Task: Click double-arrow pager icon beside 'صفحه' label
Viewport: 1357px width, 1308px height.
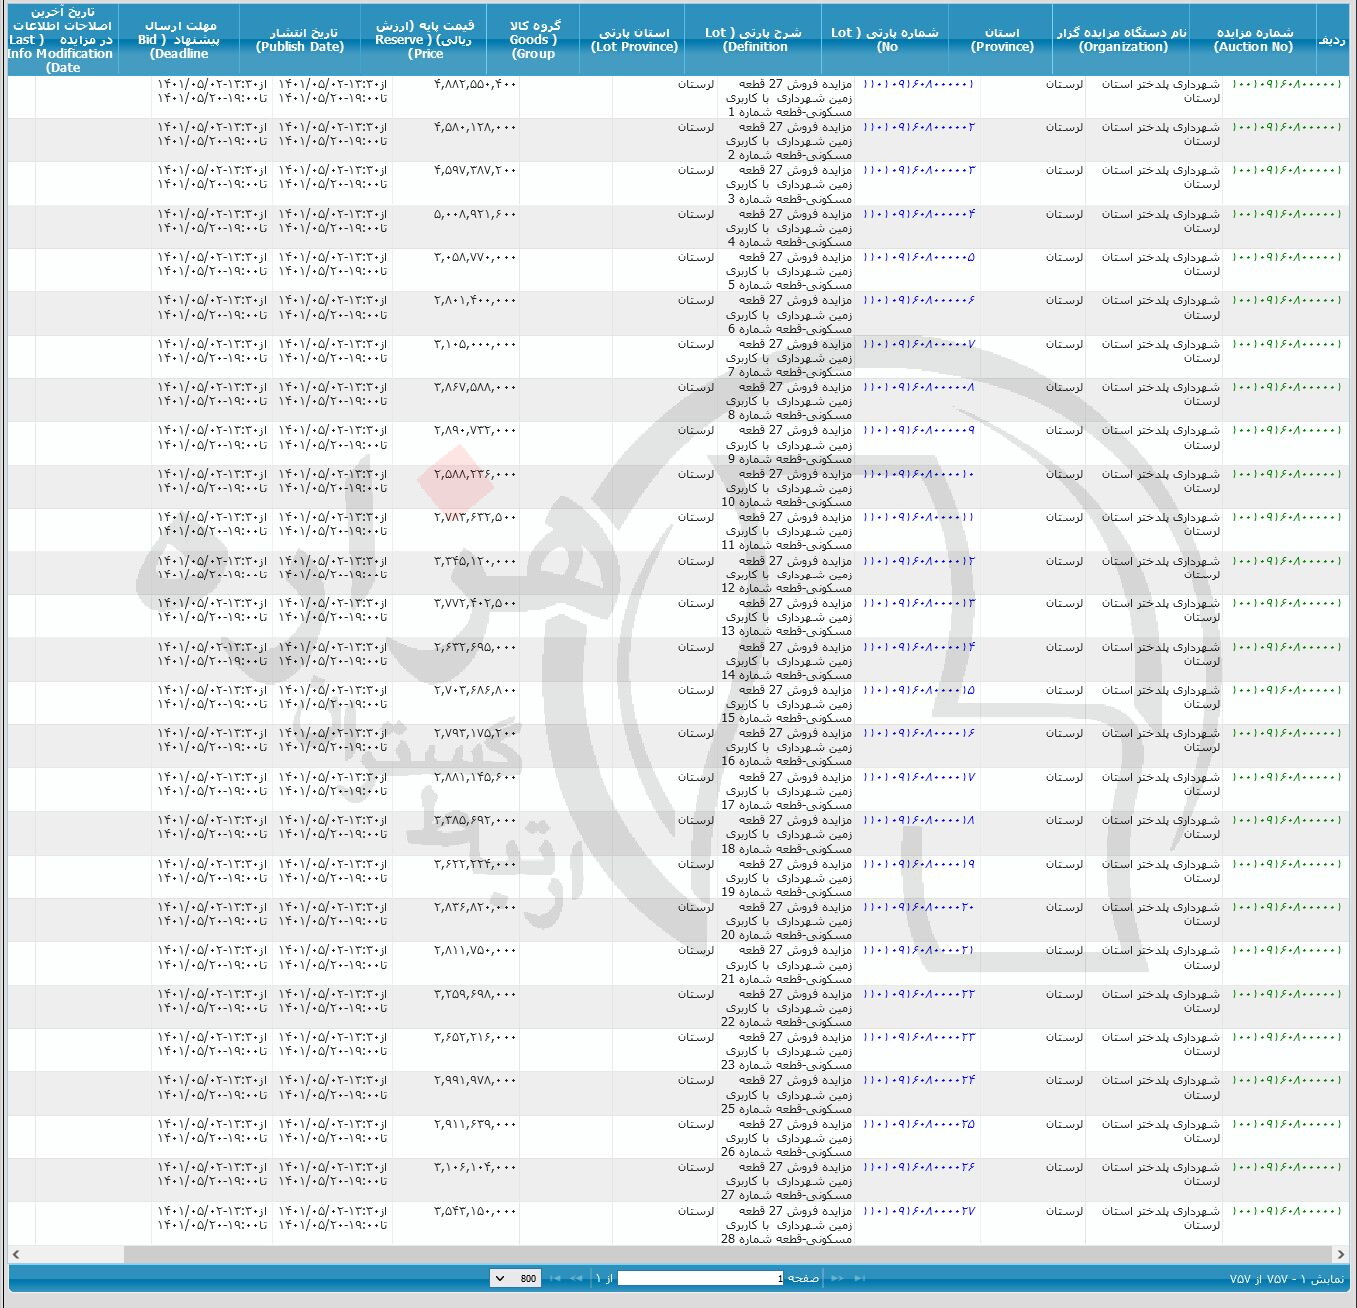Action: pos(837,1278)
